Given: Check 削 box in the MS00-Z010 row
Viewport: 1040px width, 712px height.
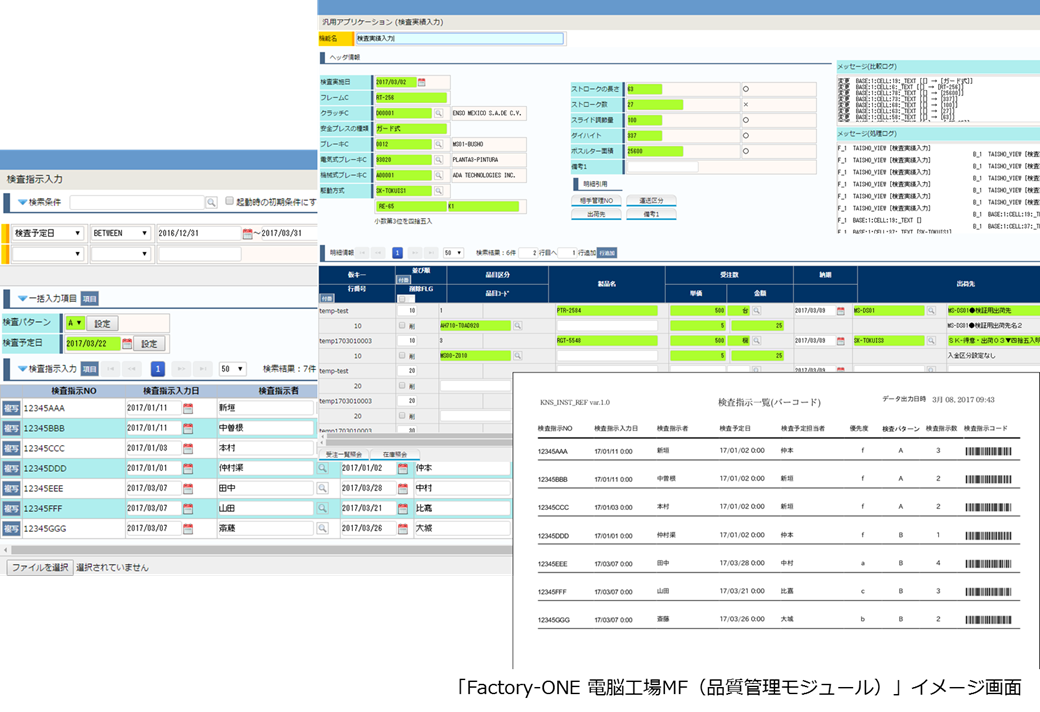Looking at the screenshot, I should click(402, 355).
